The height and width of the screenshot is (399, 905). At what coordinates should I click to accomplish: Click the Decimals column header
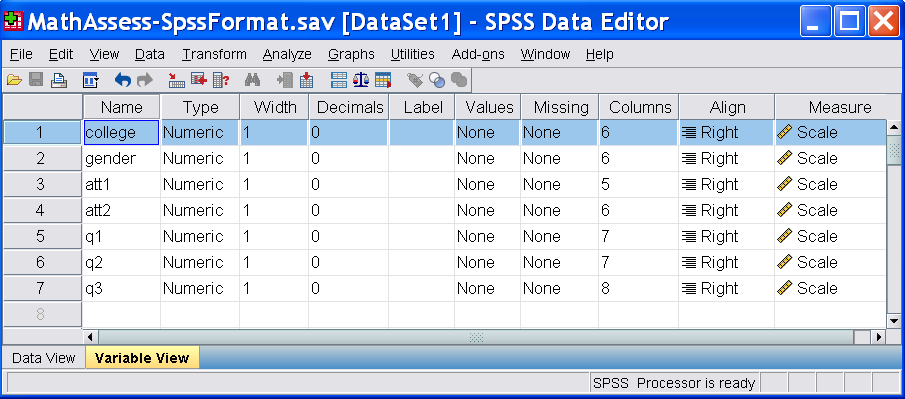pos(350,107)
